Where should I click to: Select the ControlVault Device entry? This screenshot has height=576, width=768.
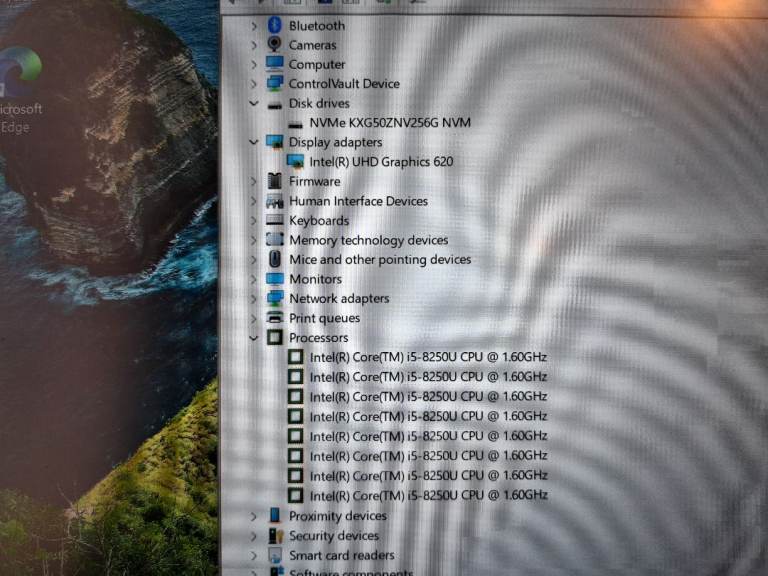[x=343, y=84]
